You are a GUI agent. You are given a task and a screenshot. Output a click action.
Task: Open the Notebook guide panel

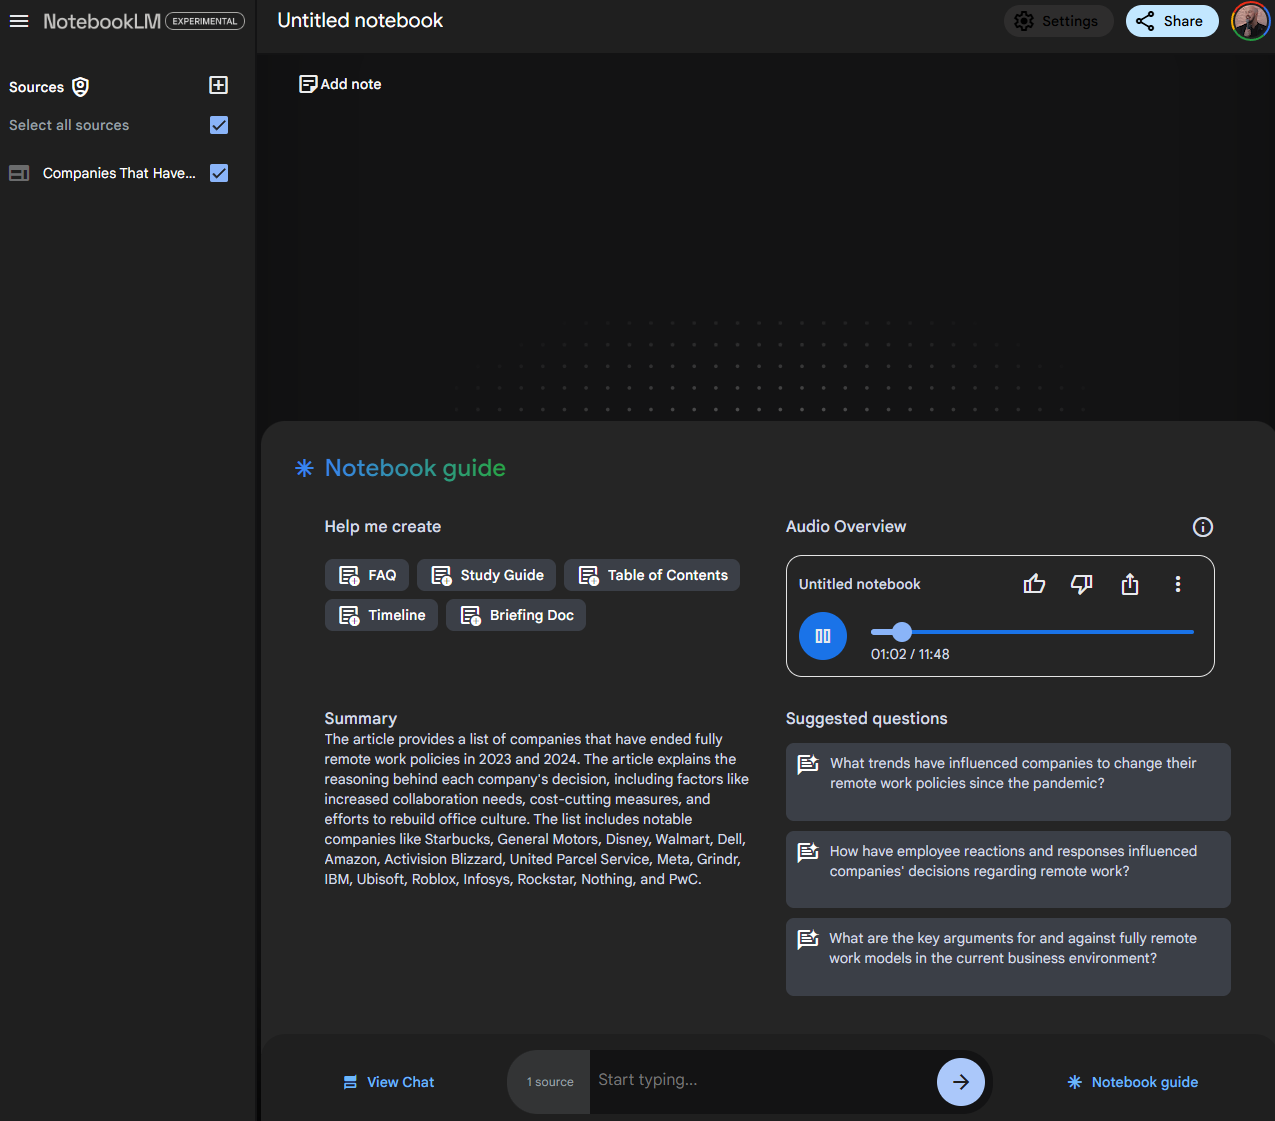1131,1082
